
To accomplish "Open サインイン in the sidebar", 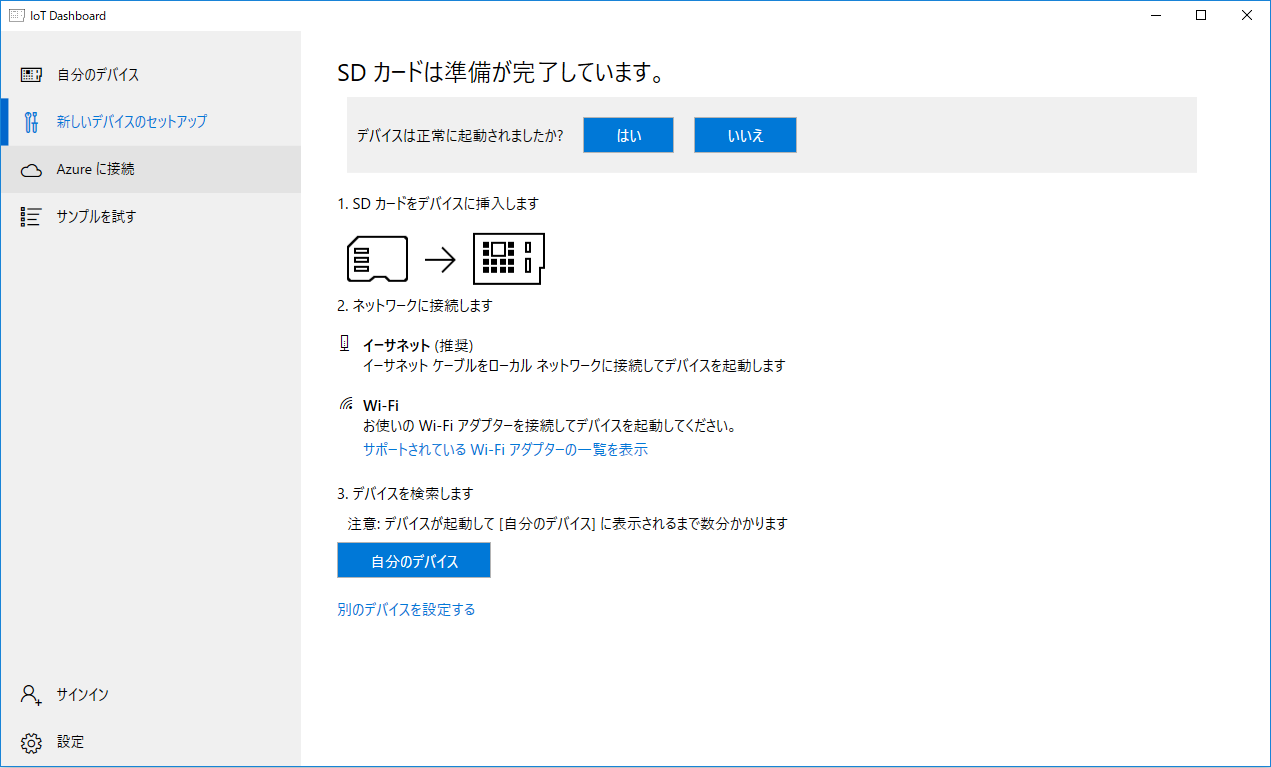I will pos(151,695).
